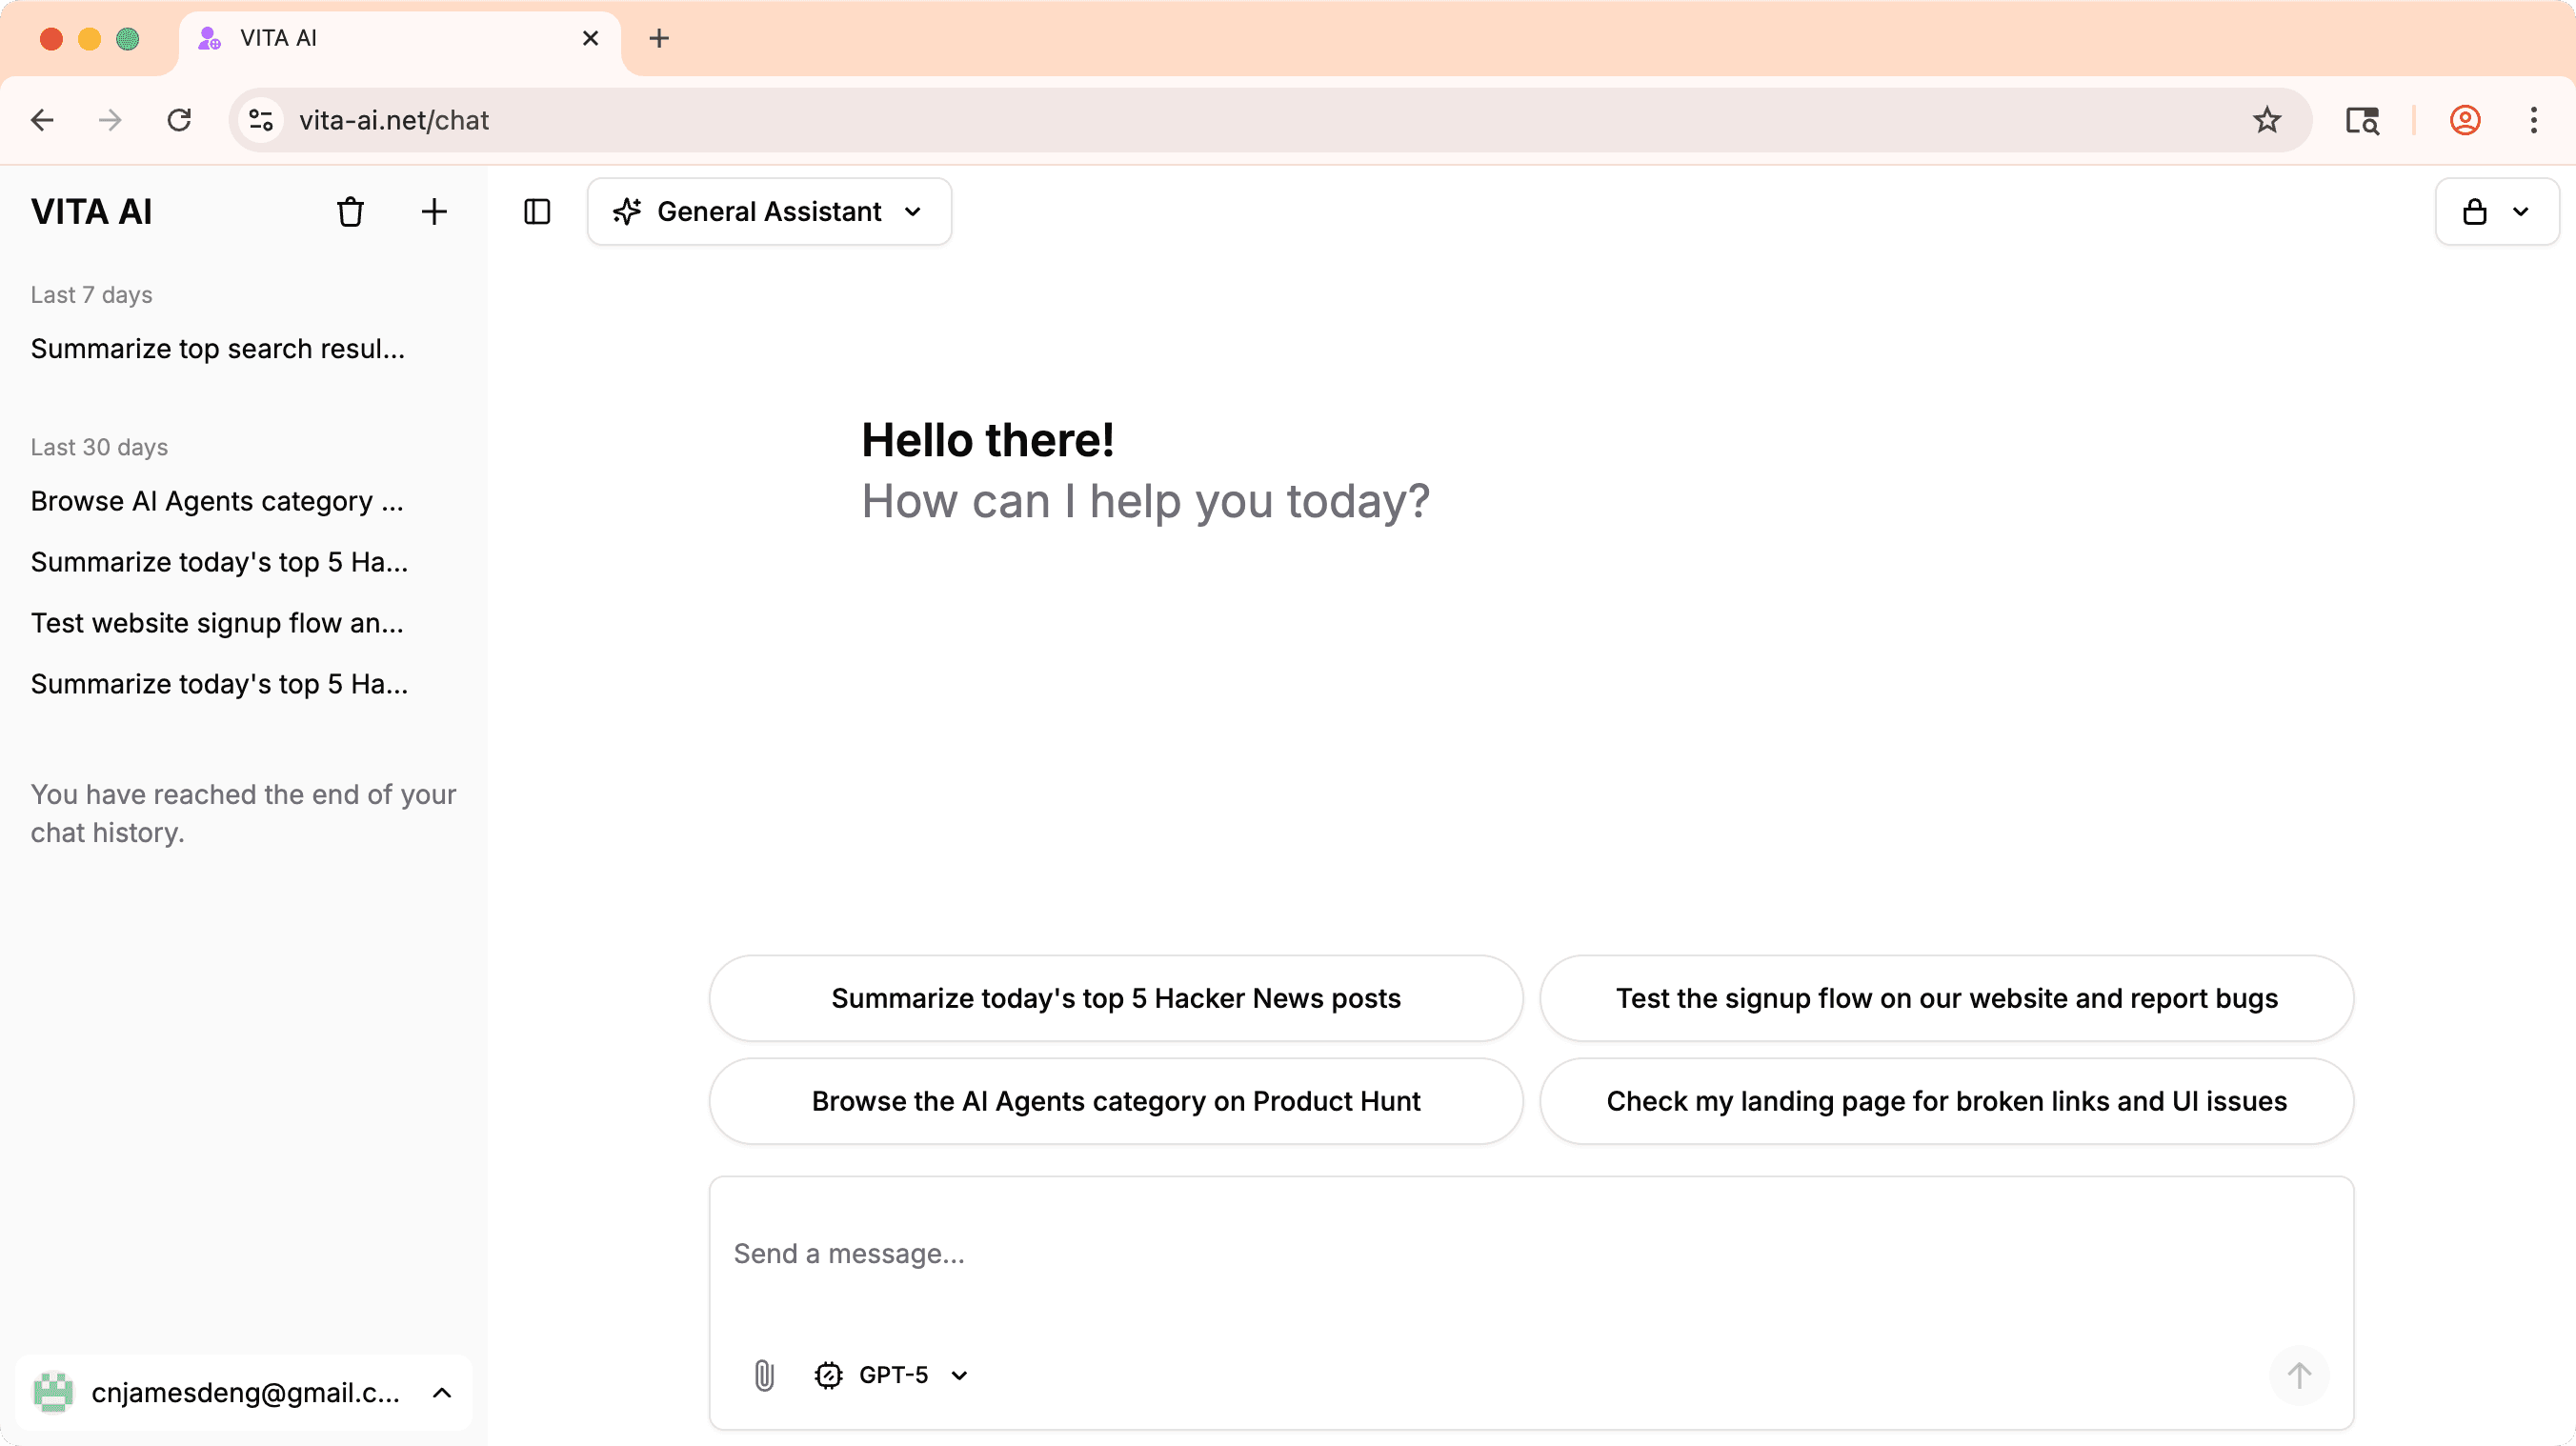Image resolution: width=2576 pixels, height=1446 pixels.
Task: Click the VITA AI robot avatar near the email
Action: click(x=55, y=1392)
